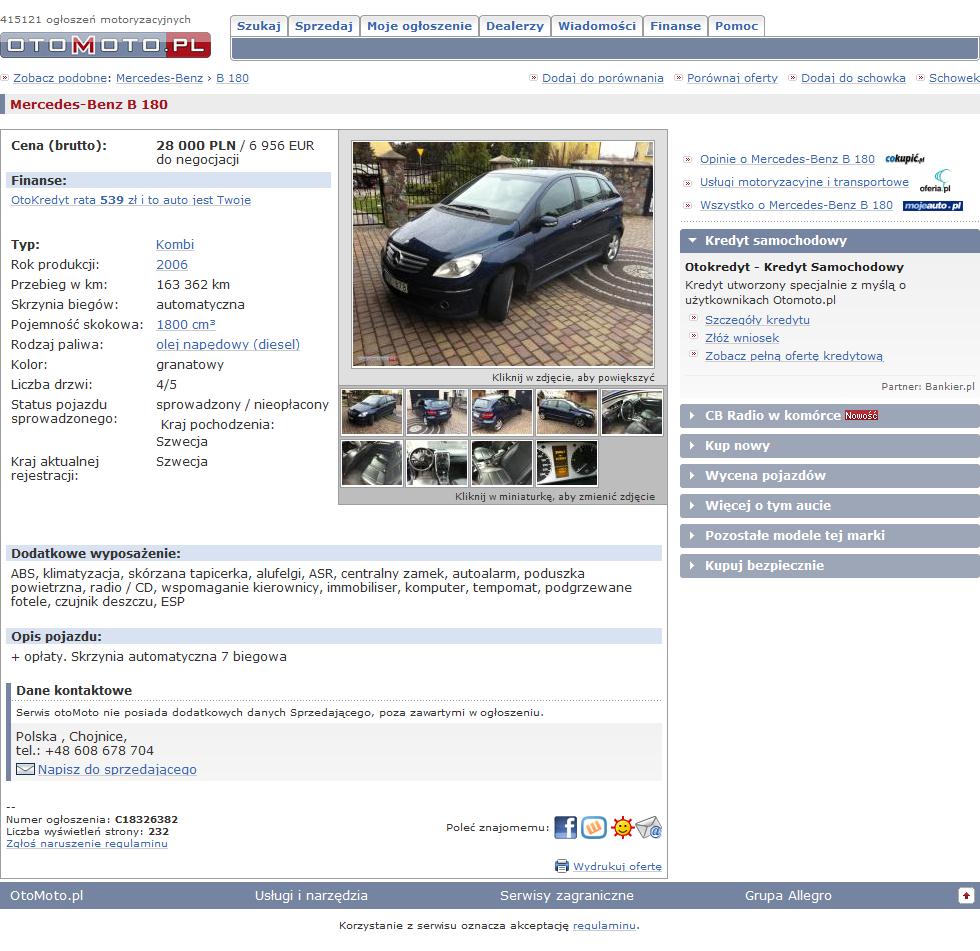Send listing by email envelope icon
The height and width of the screenshot is (951, 980).
649,827
